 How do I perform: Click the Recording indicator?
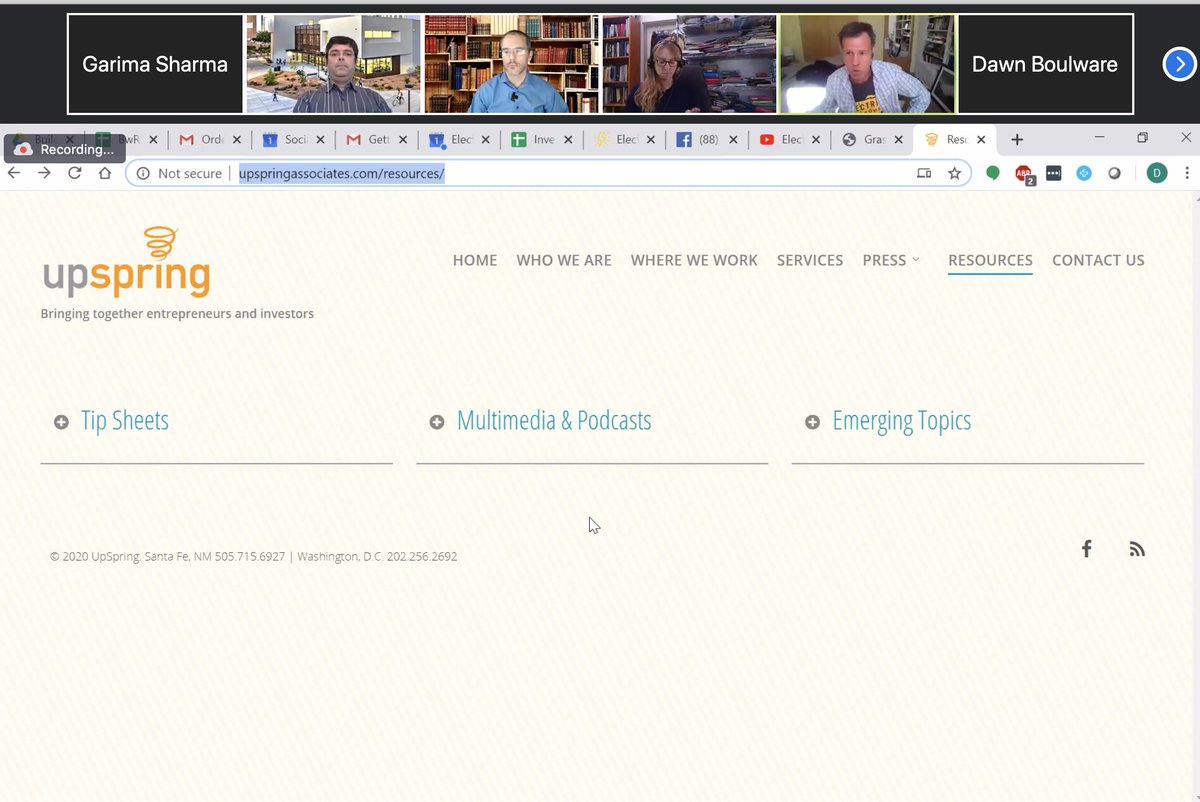(65, 149)
